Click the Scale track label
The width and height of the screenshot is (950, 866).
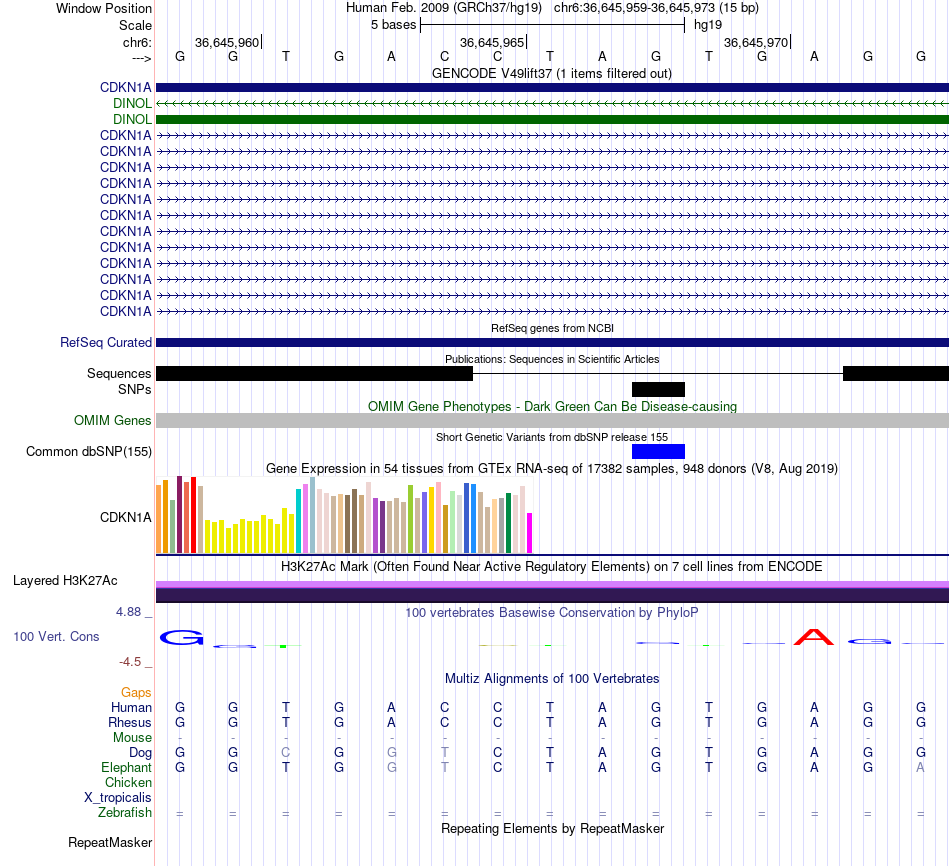point(135,25)
